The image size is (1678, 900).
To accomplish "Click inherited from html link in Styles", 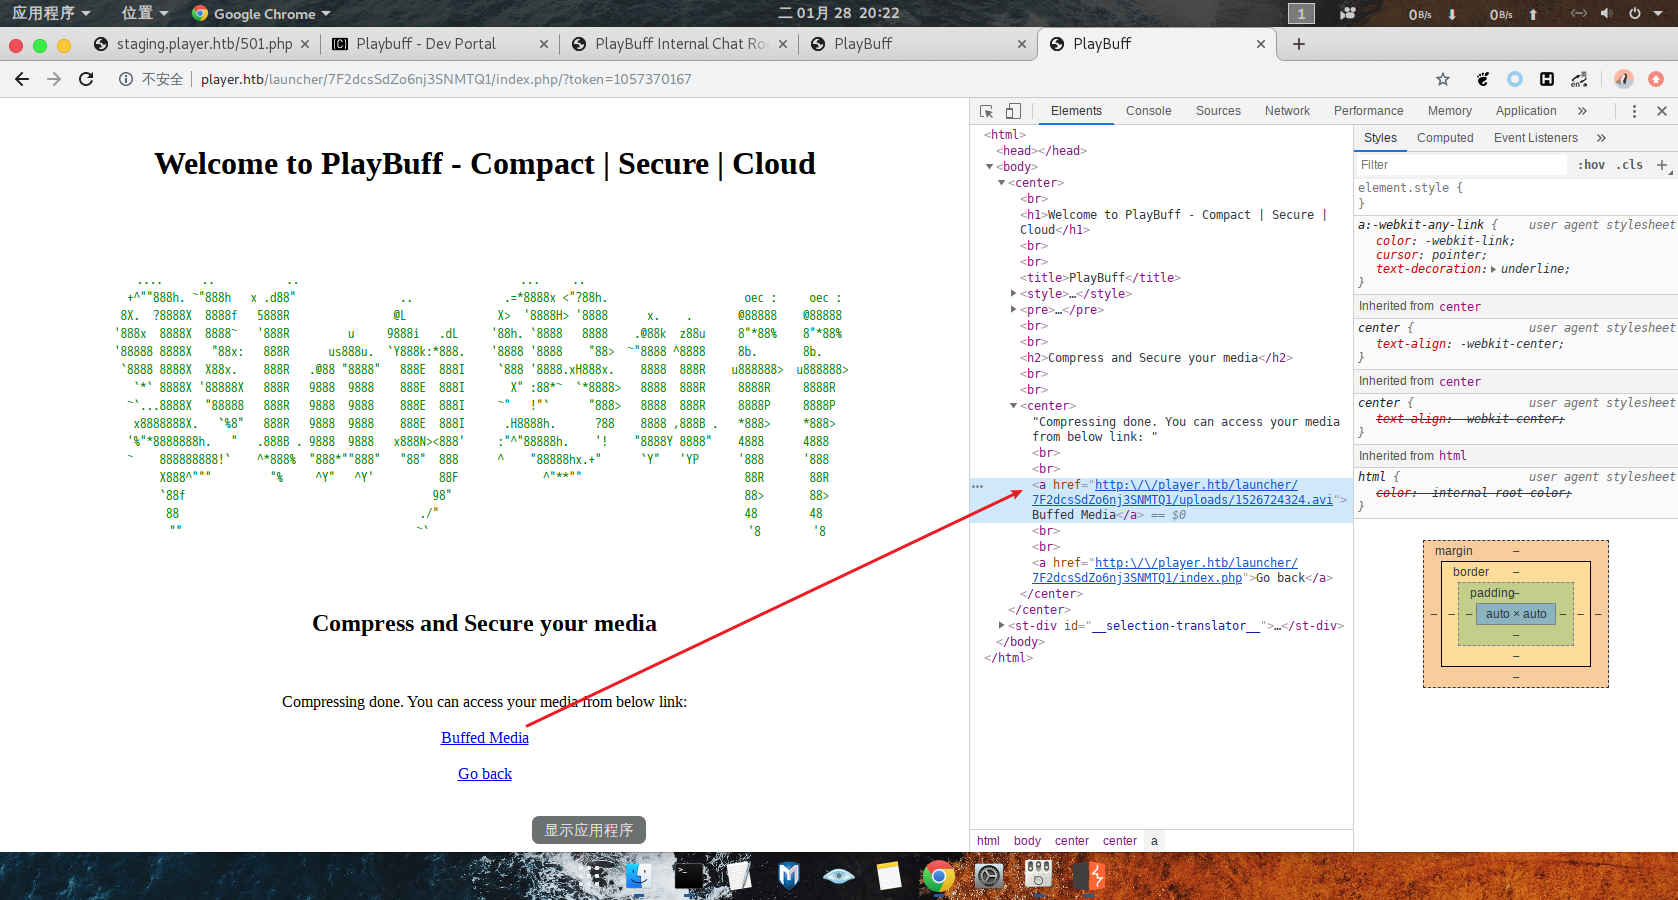I will pyautogui.click(x=1453, y=456).
